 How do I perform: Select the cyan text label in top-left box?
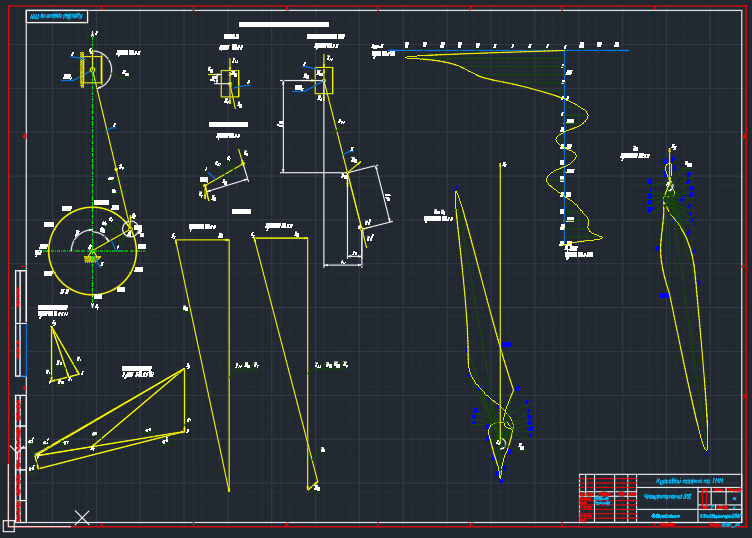(x=56, y=16)
